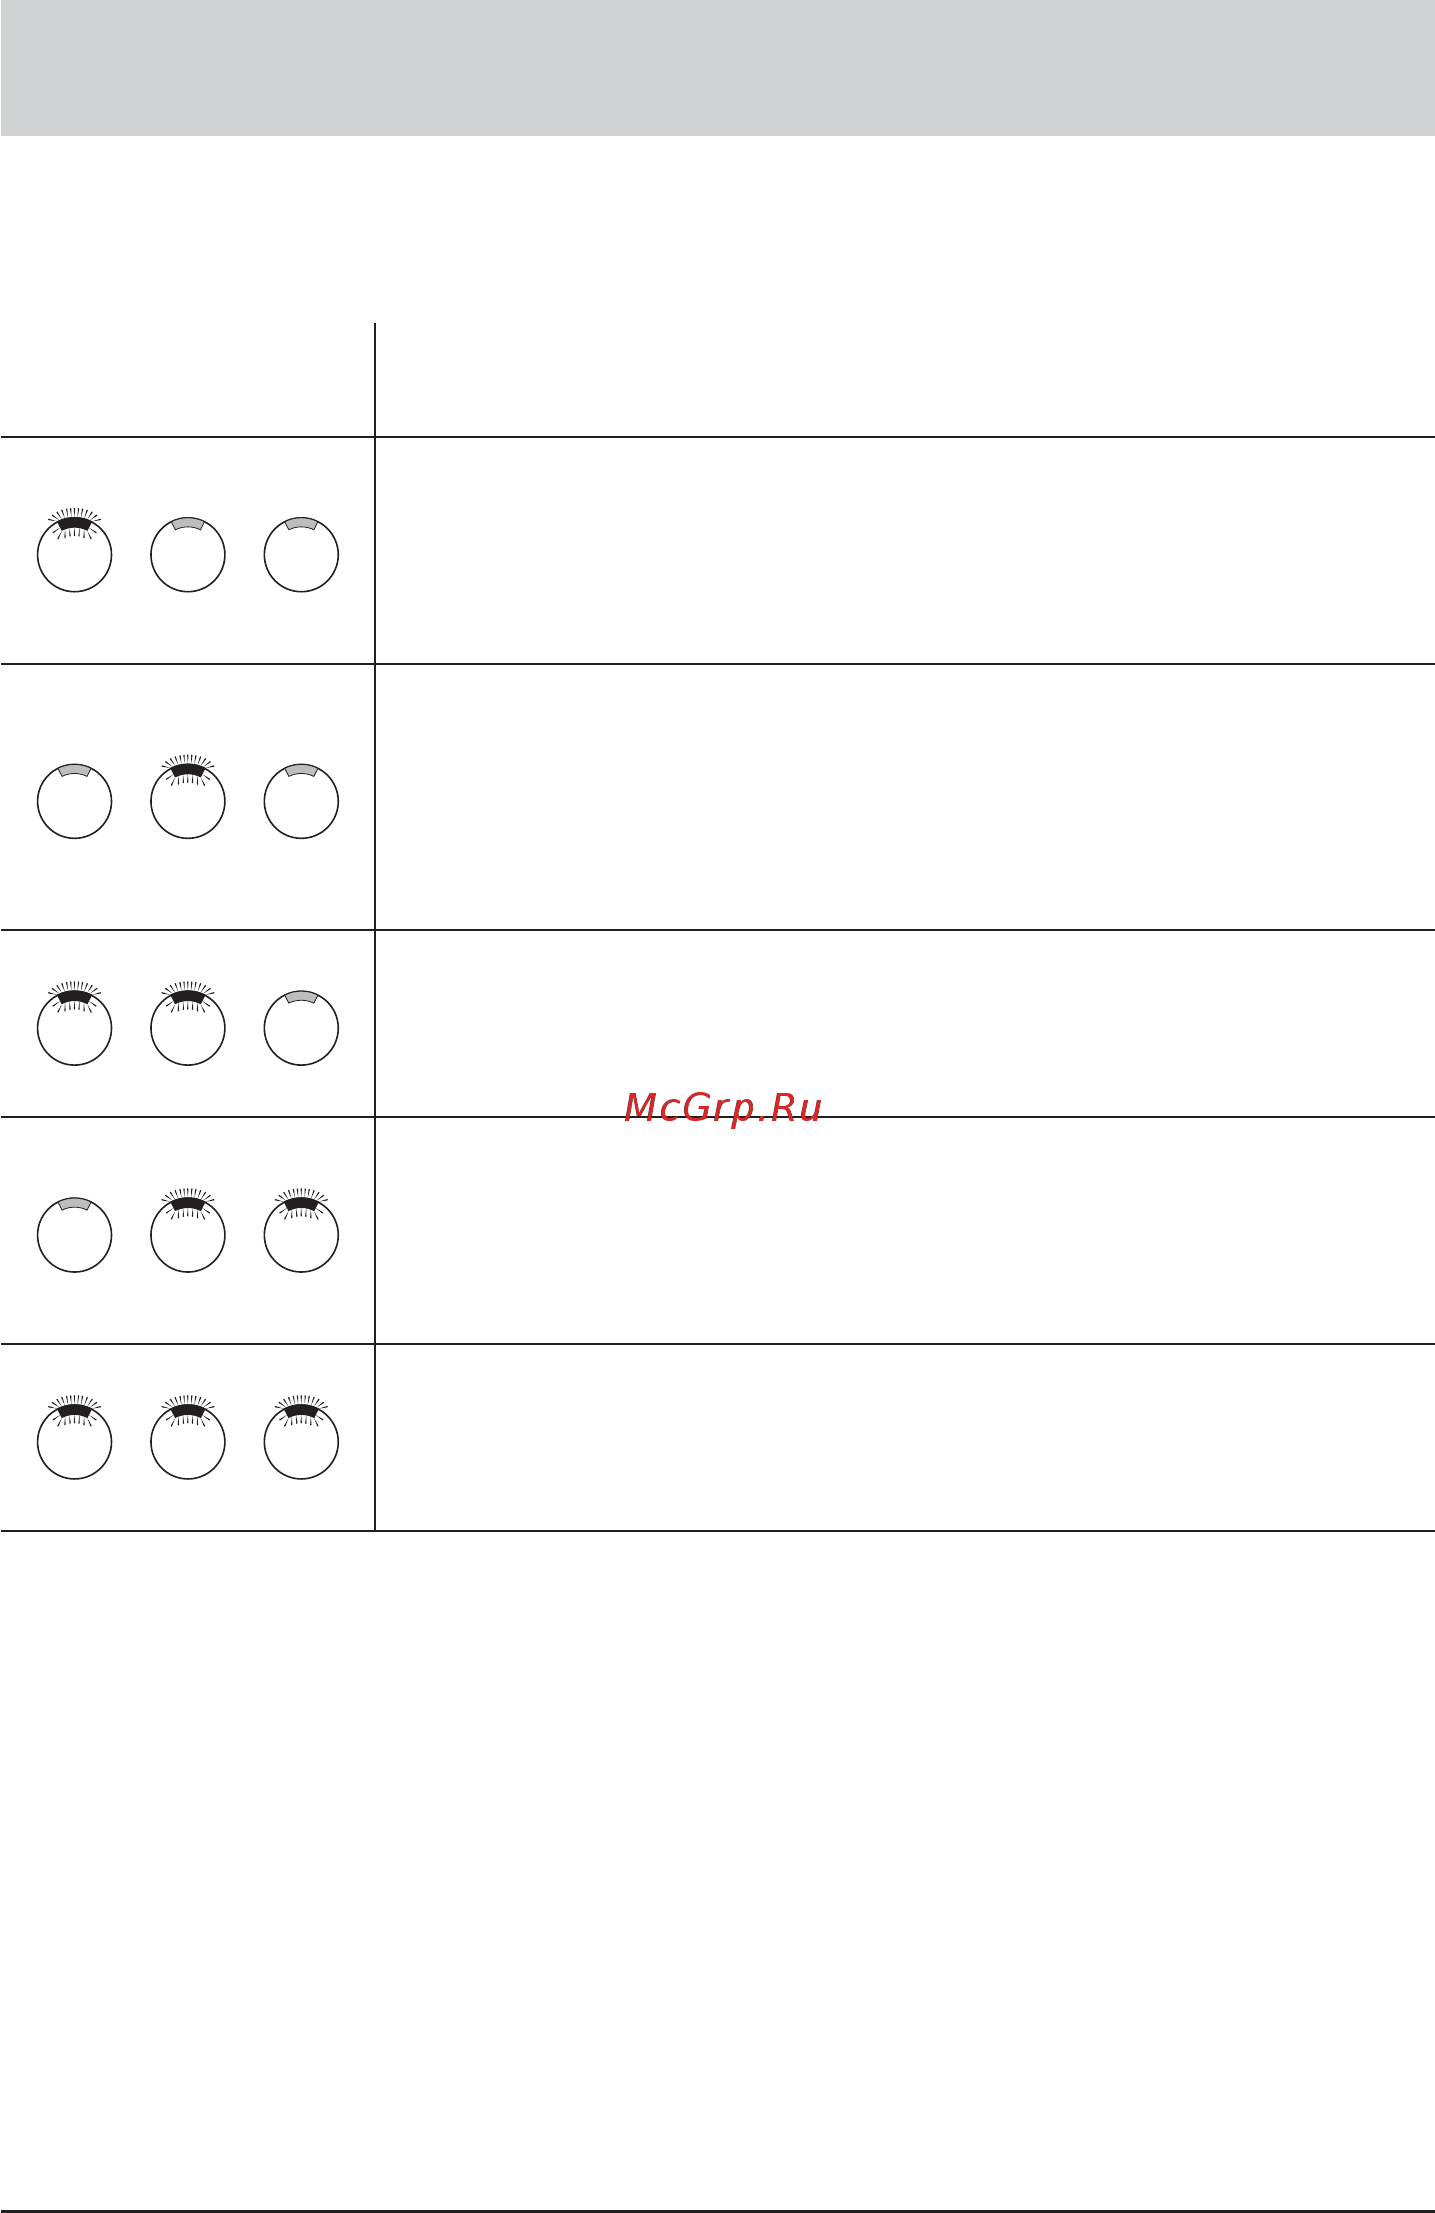1435x2213 pixels.
Task: Choose the blinking middle indicator in the second row
Action: pos(188,797)
